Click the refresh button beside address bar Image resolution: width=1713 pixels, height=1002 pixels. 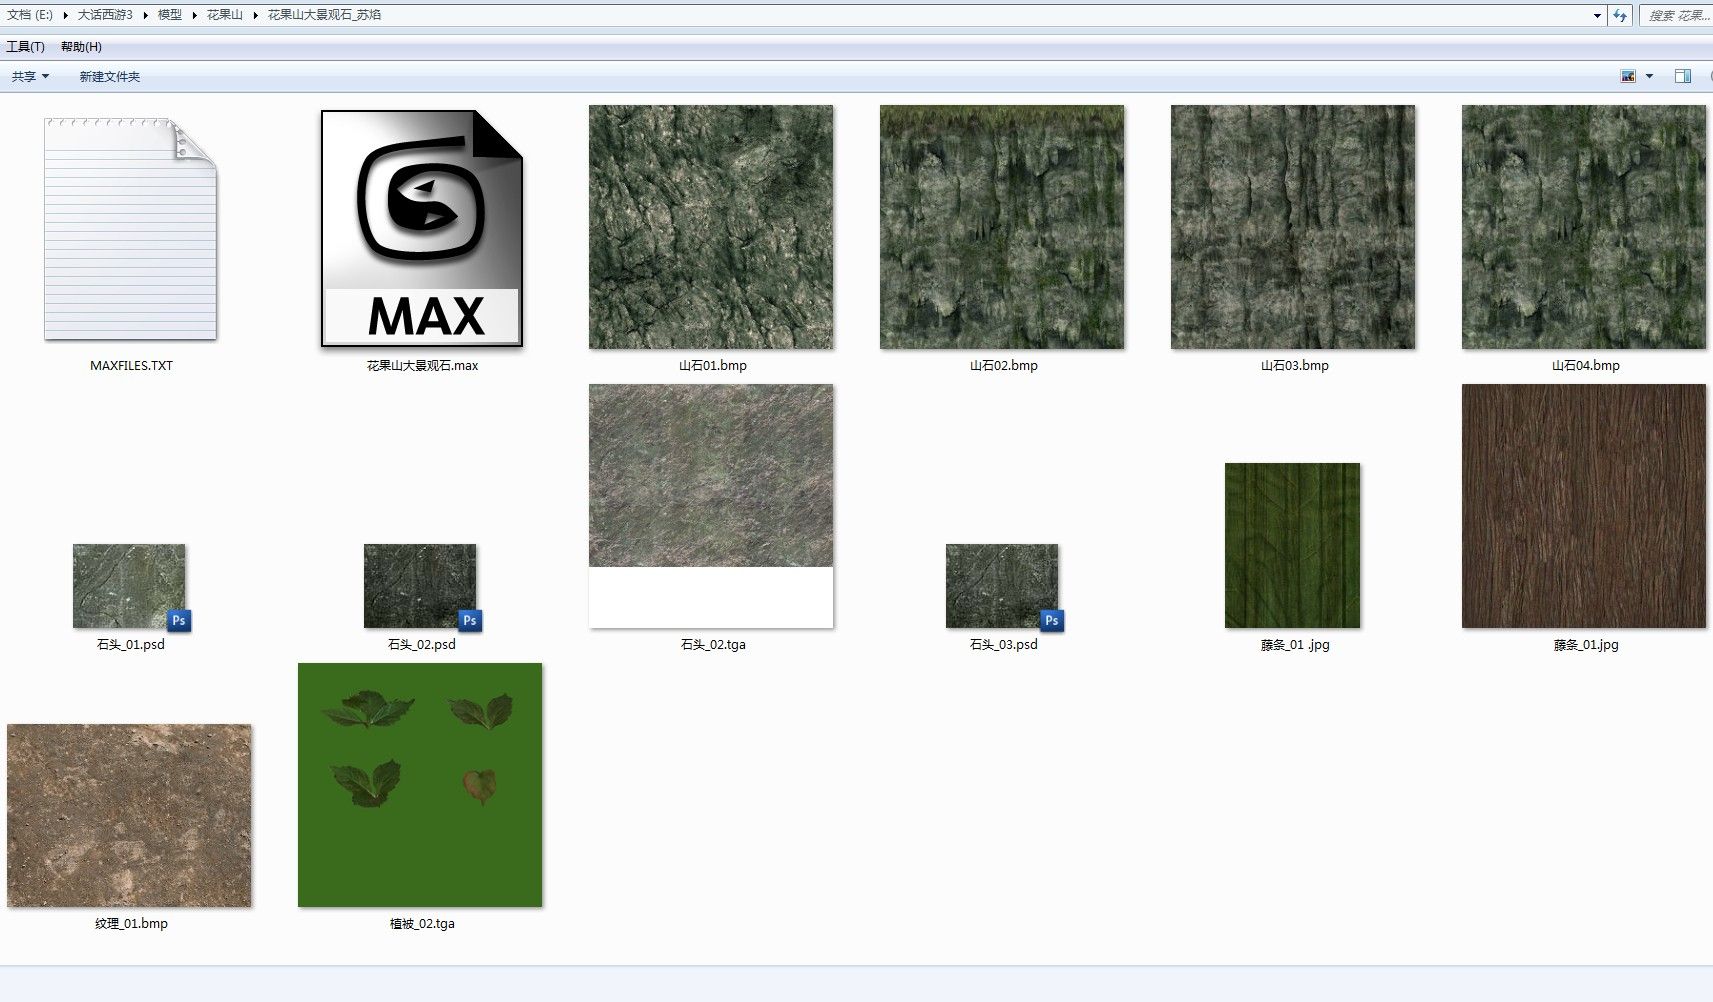point(1620,15)
